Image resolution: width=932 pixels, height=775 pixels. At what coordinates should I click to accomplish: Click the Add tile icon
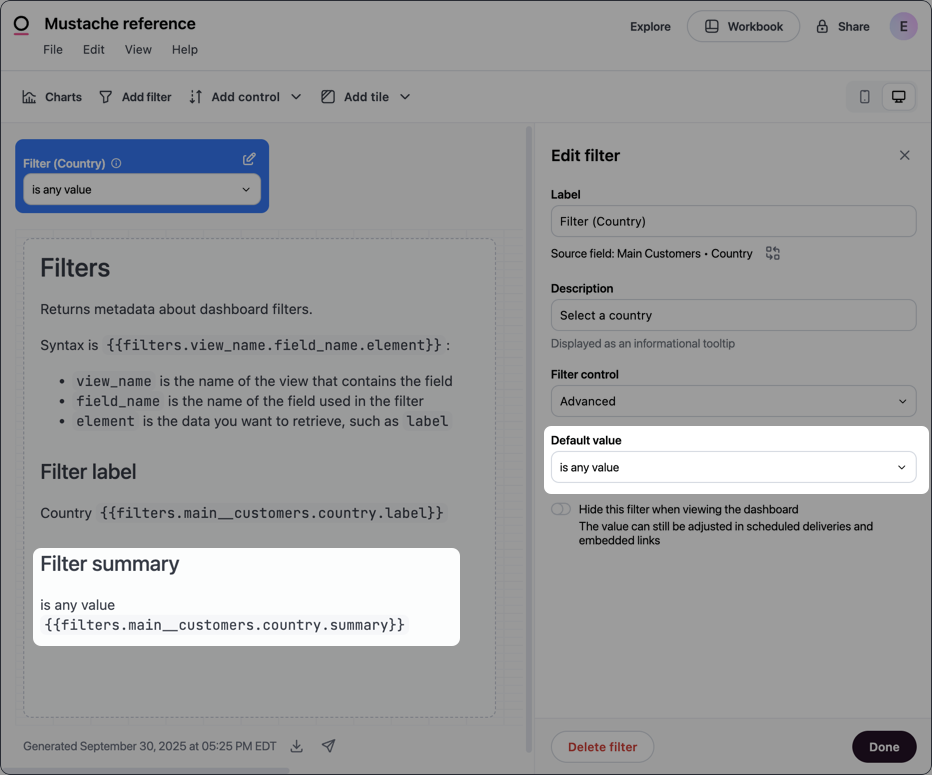pos(327,96)
